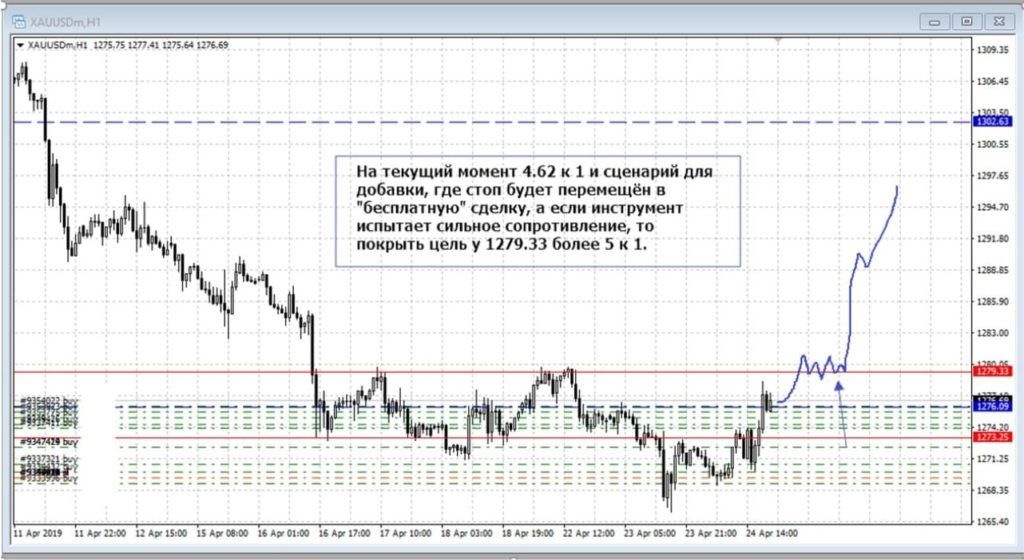Click the red 1273.25 price level label
Viewport: 1024px width, 560px height.
(991, 438)
